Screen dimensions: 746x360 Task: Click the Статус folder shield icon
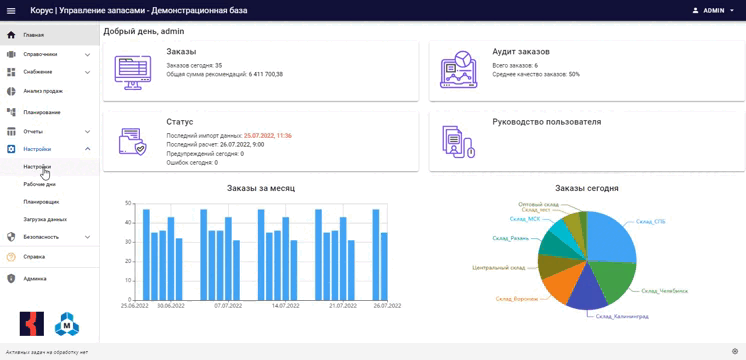tap(132, 141)
